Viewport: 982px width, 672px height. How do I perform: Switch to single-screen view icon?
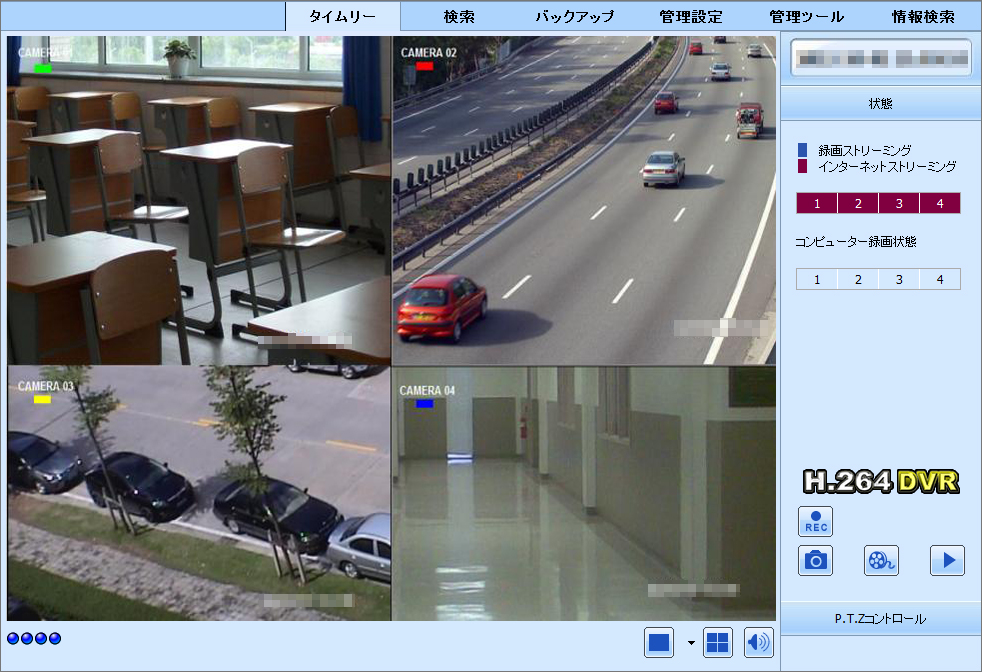(x=659, y=642)
